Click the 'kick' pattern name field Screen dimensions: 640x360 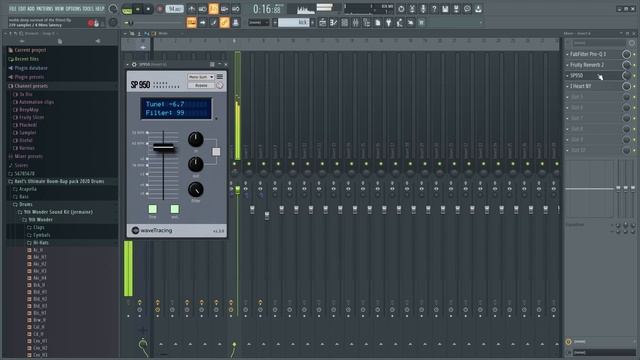(x=293, y=22)
